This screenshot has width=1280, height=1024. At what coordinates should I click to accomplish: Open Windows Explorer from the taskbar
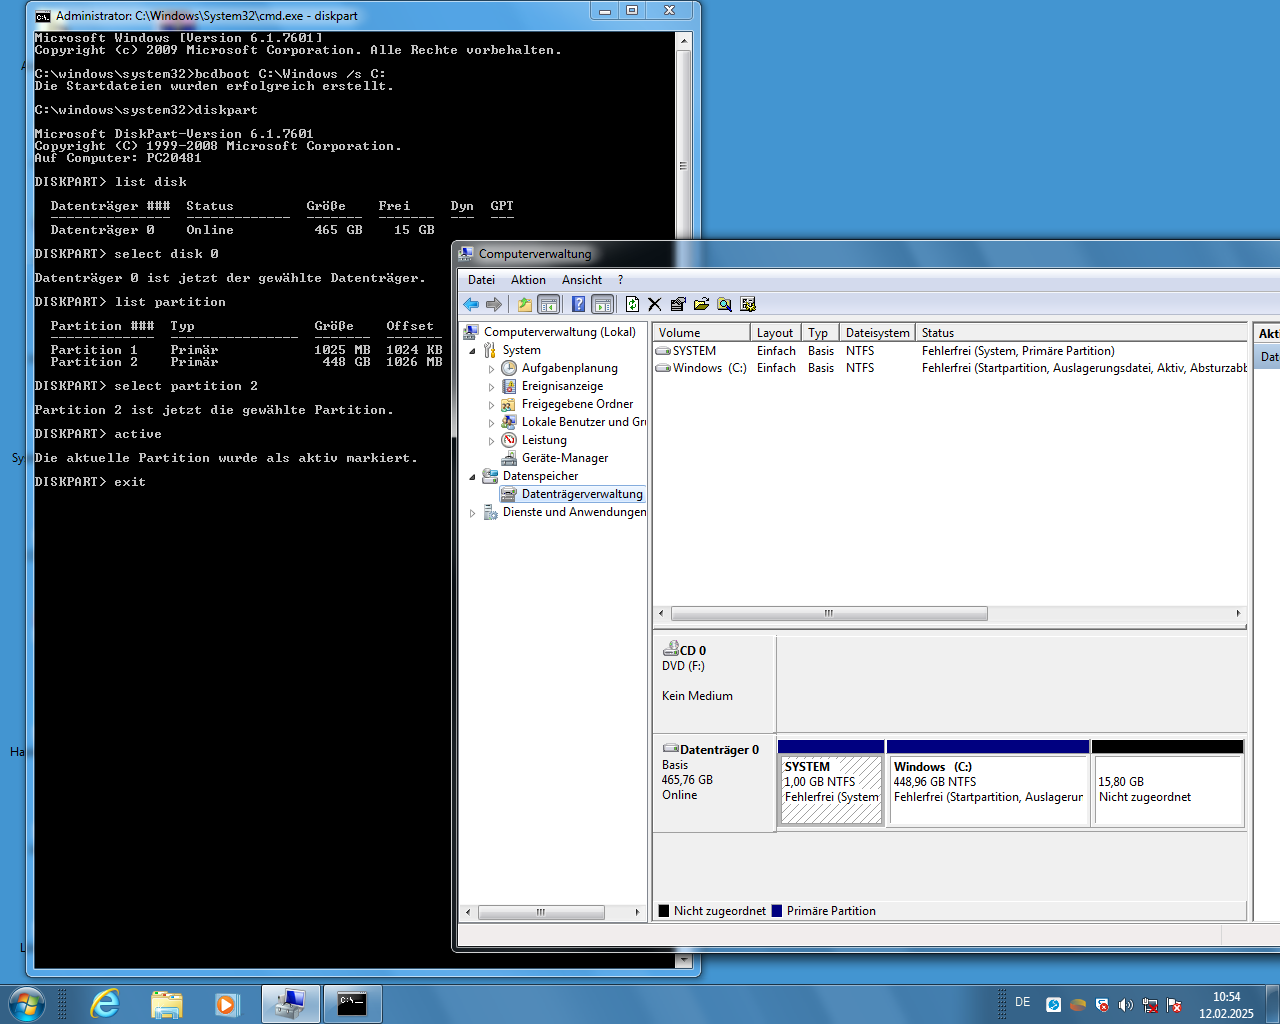(167, 1004)
